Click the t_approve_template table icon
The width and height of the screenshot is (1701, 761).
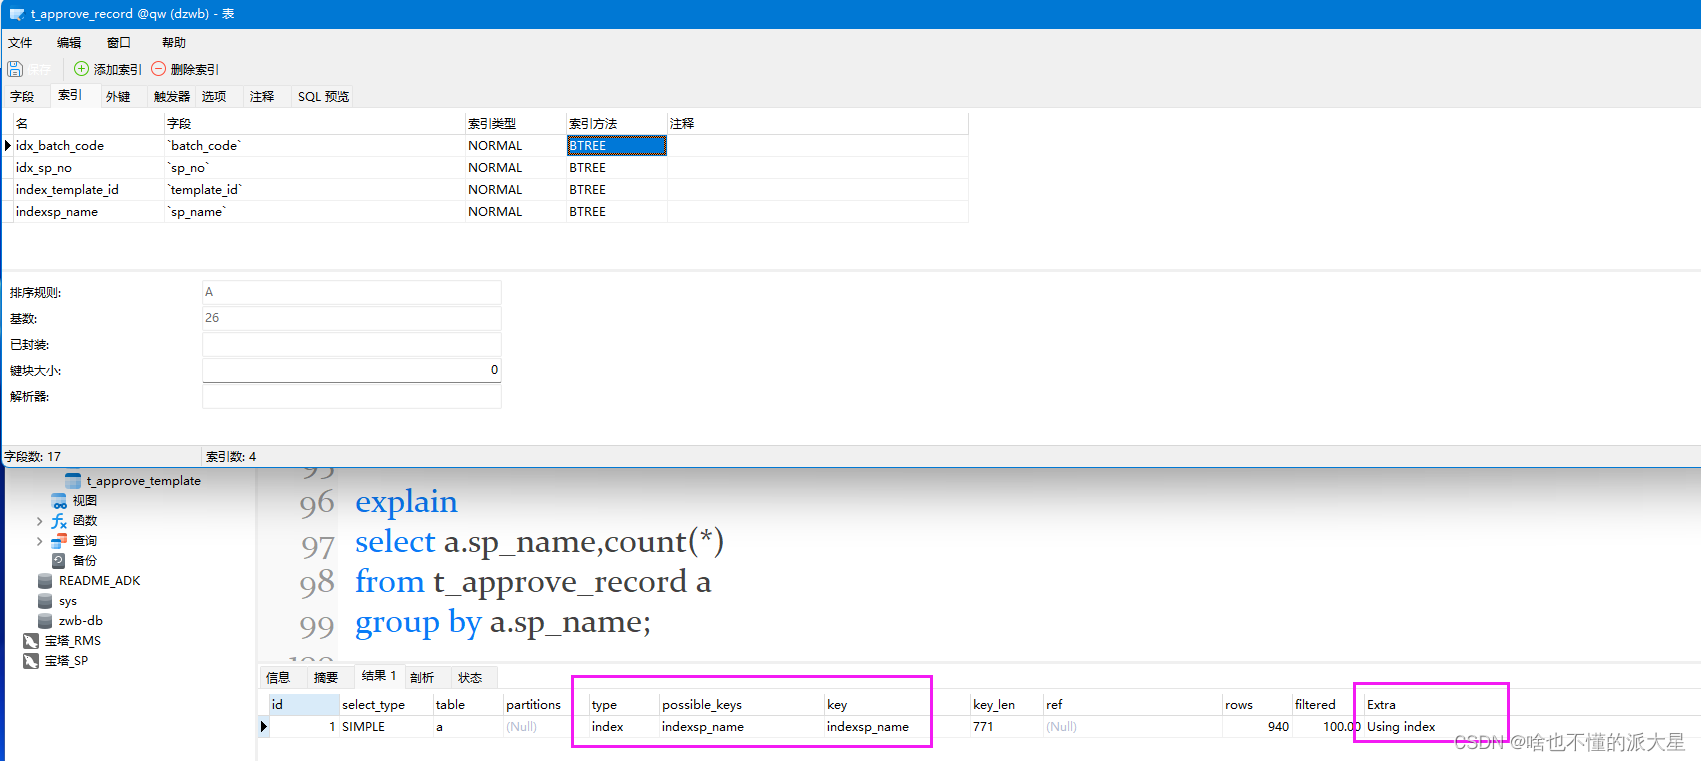(x=73, y=481)
